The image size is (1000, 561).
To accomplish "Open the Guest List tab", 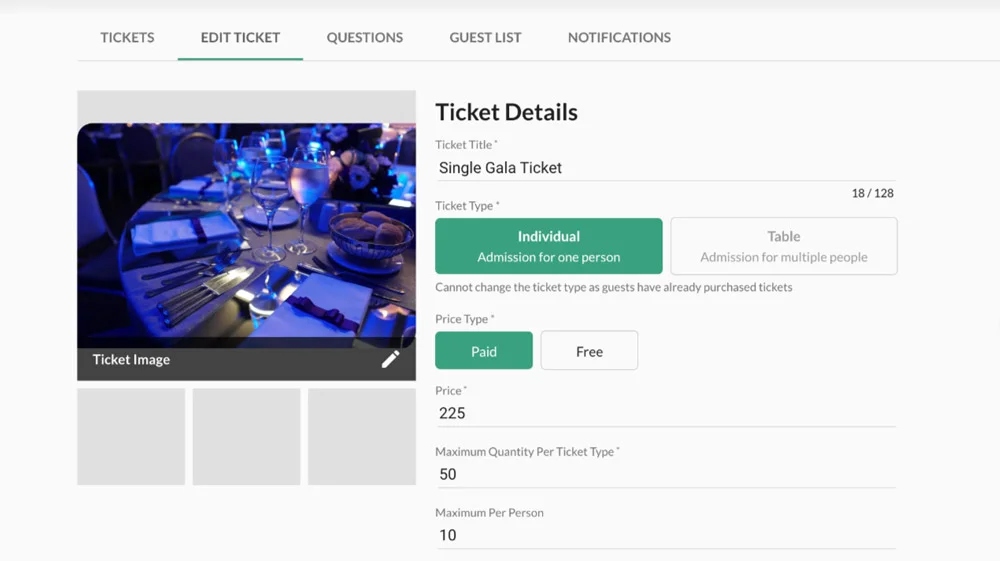I will click(485, 37).
